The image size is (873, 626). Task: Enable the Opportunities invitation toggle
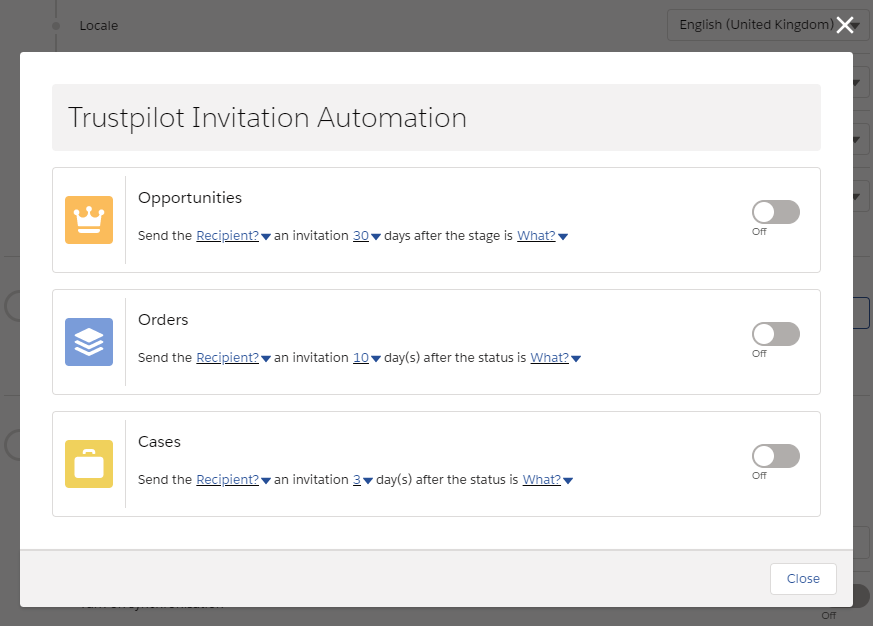pos(775,211)
